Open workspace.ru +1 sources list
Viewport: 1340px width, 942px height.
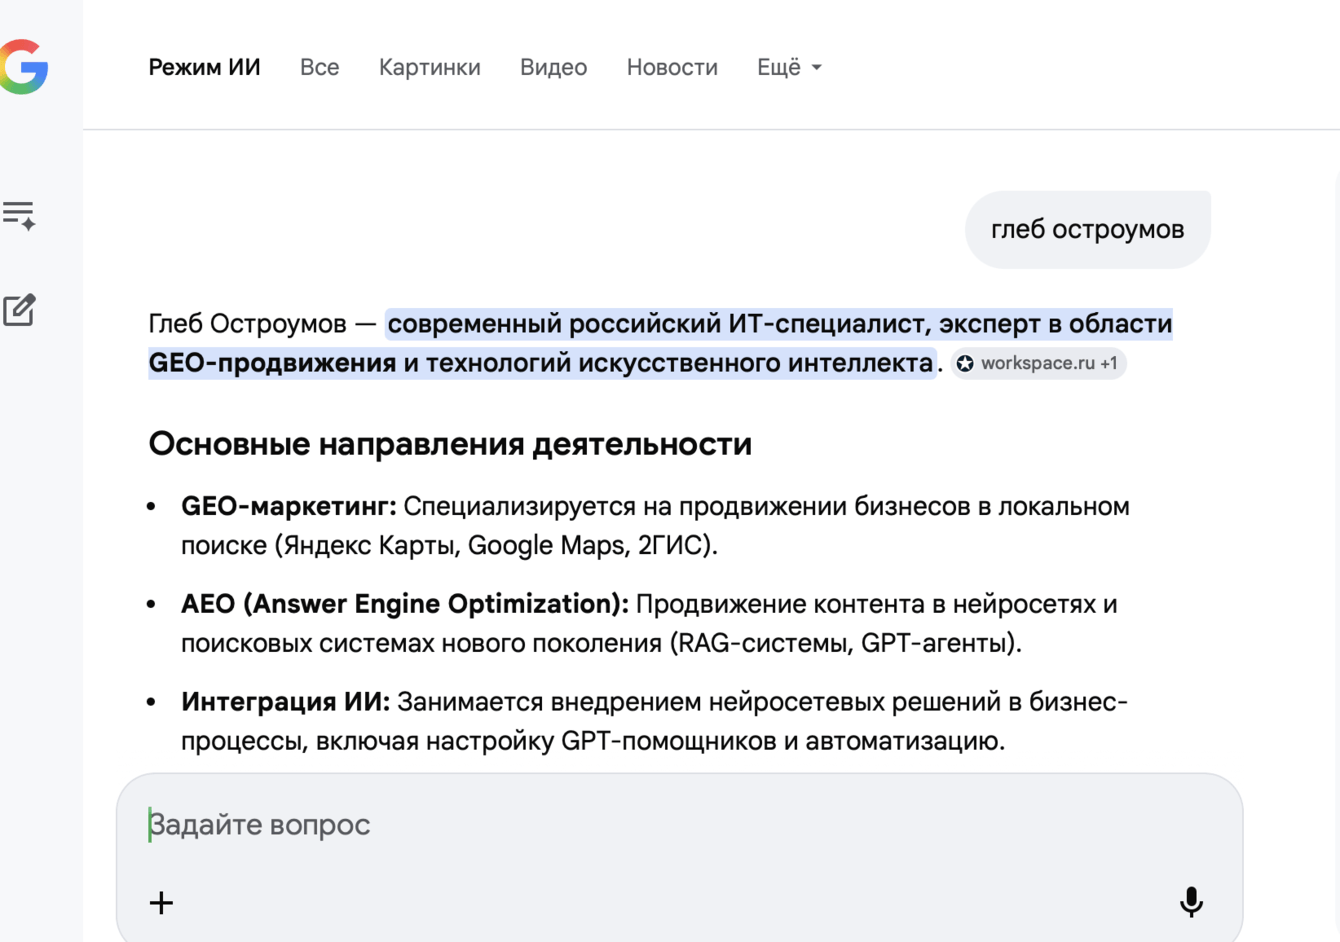coord(1039,363)
